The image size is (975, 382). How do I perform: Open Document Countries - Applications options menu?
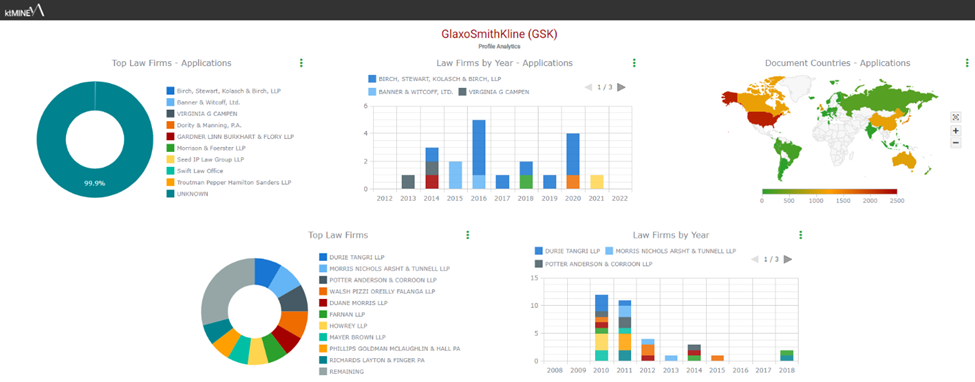tap(967, 63)
